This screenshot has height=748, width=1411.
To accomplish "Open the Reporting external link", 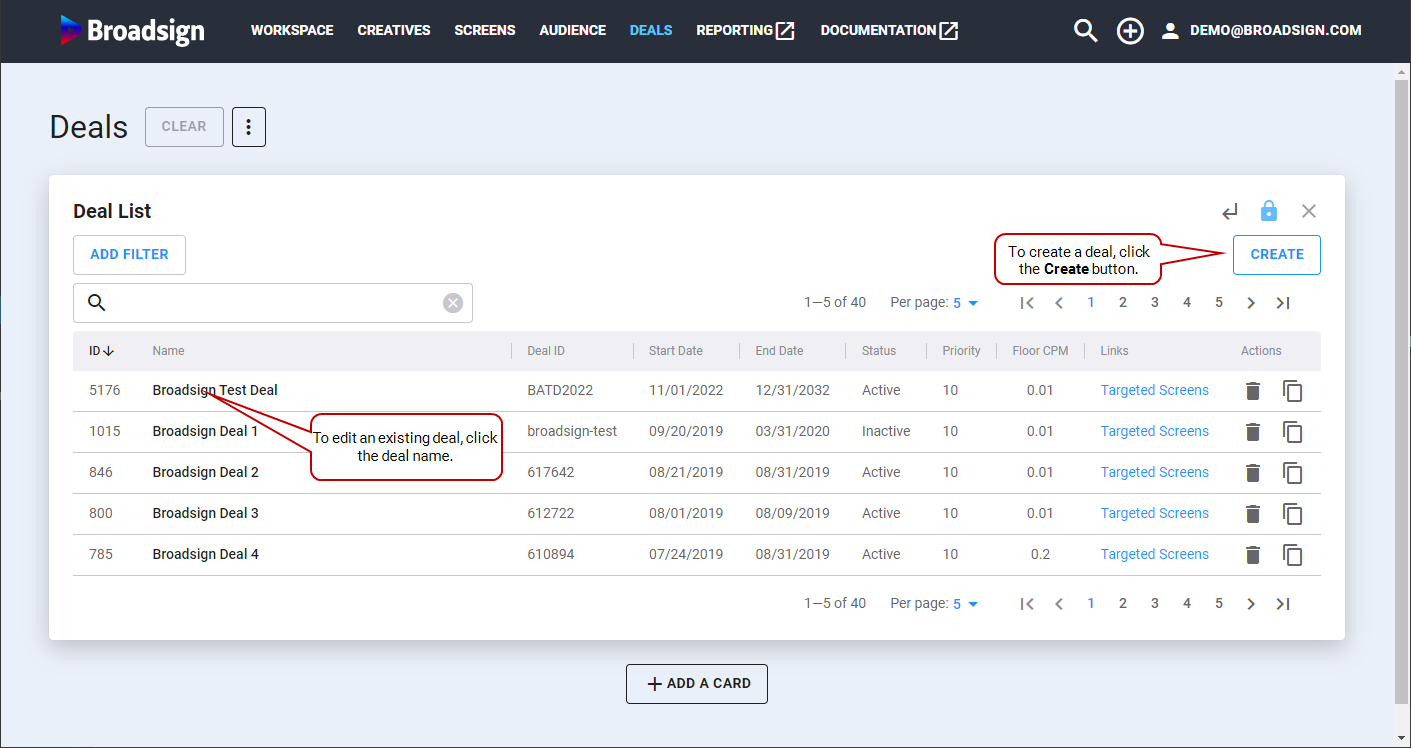I will [x=746, y=31].
